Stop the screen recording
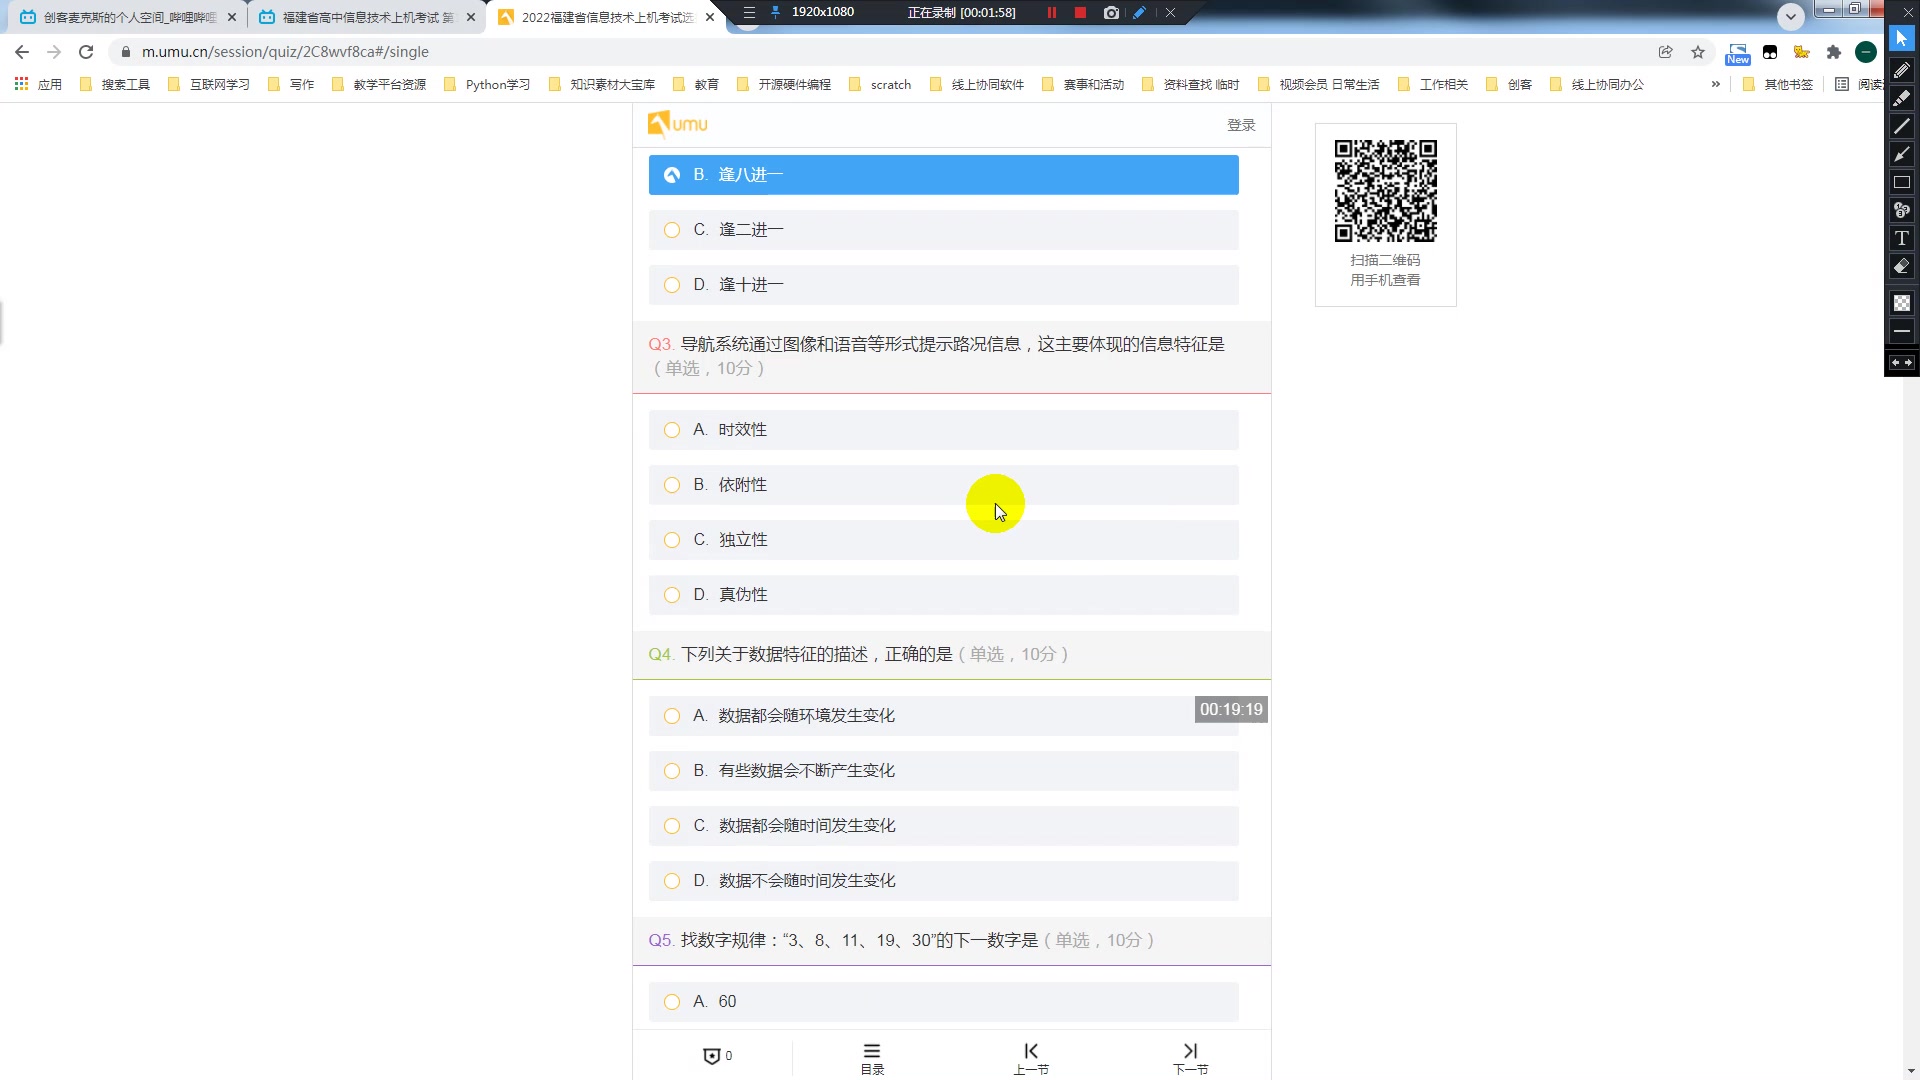The image size is (1920, 1080). (1080, 13)
